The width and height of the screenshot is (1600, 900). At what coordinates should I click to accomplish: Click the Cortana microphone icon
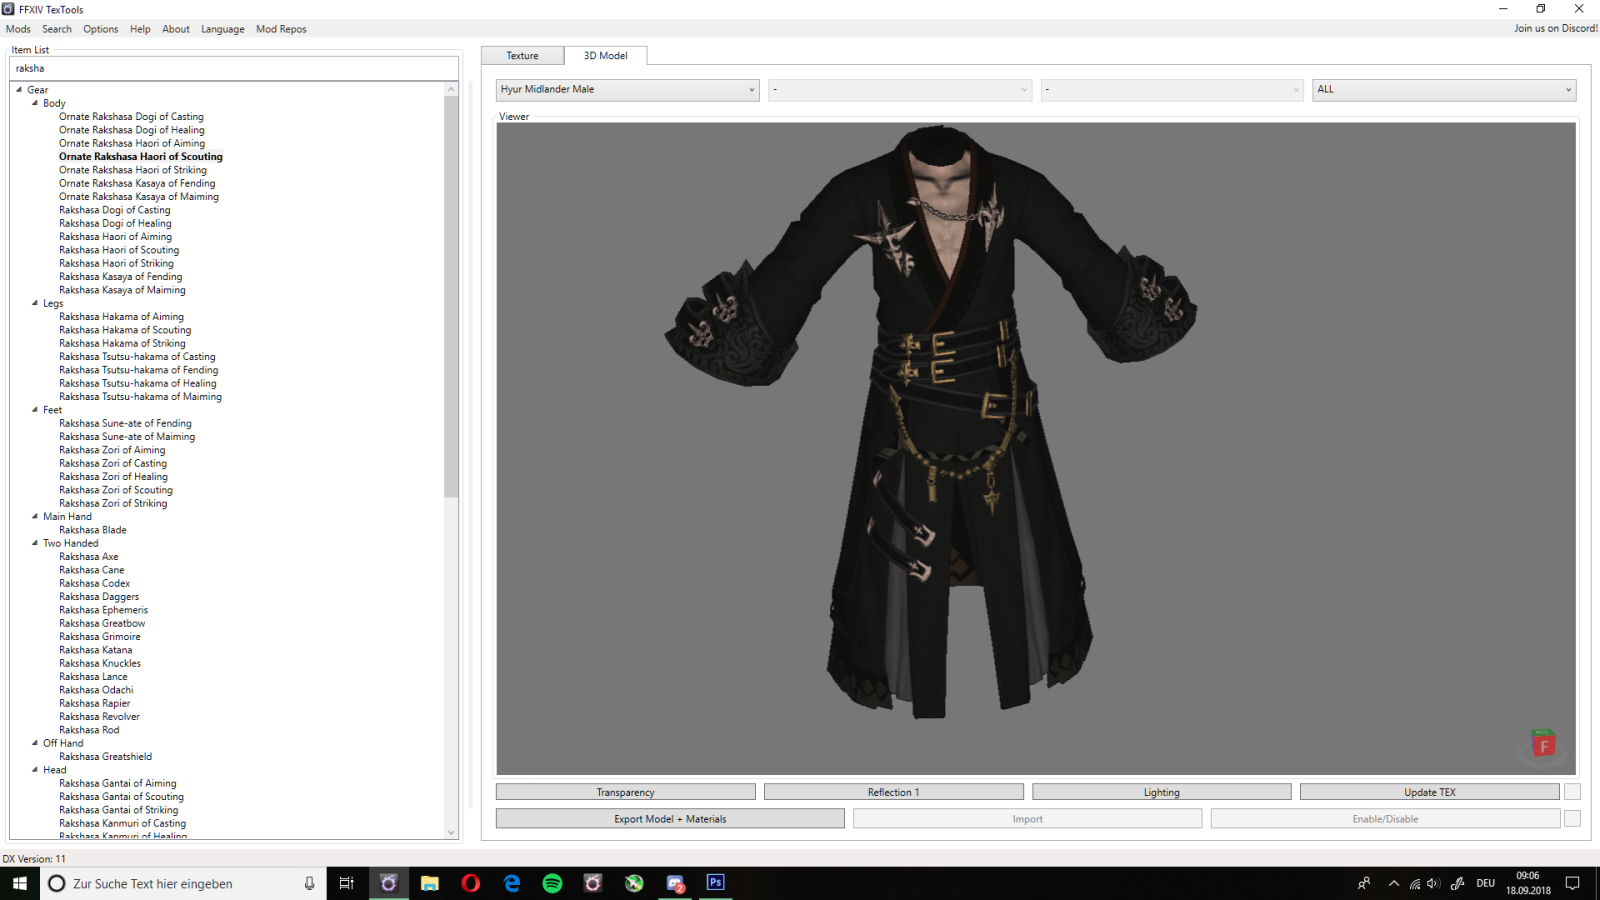pyautogui.click(x=309, y=883)
